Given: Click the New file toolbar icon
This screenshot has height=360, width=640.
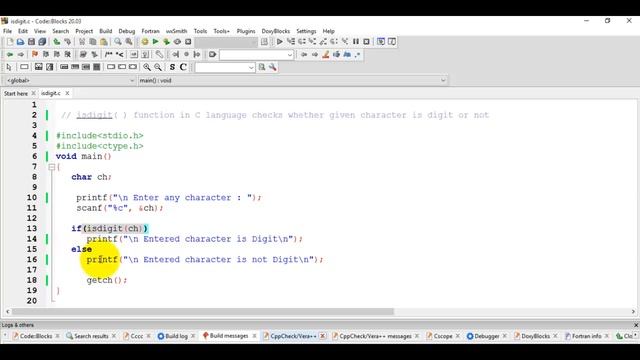Looking at the screenshot, I should [10, 42].
